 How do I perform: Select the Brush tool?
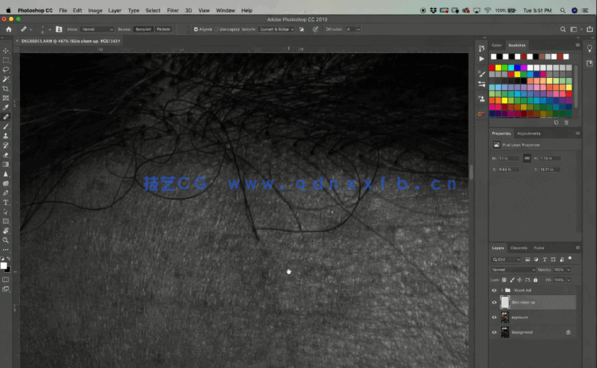(6, 126)
